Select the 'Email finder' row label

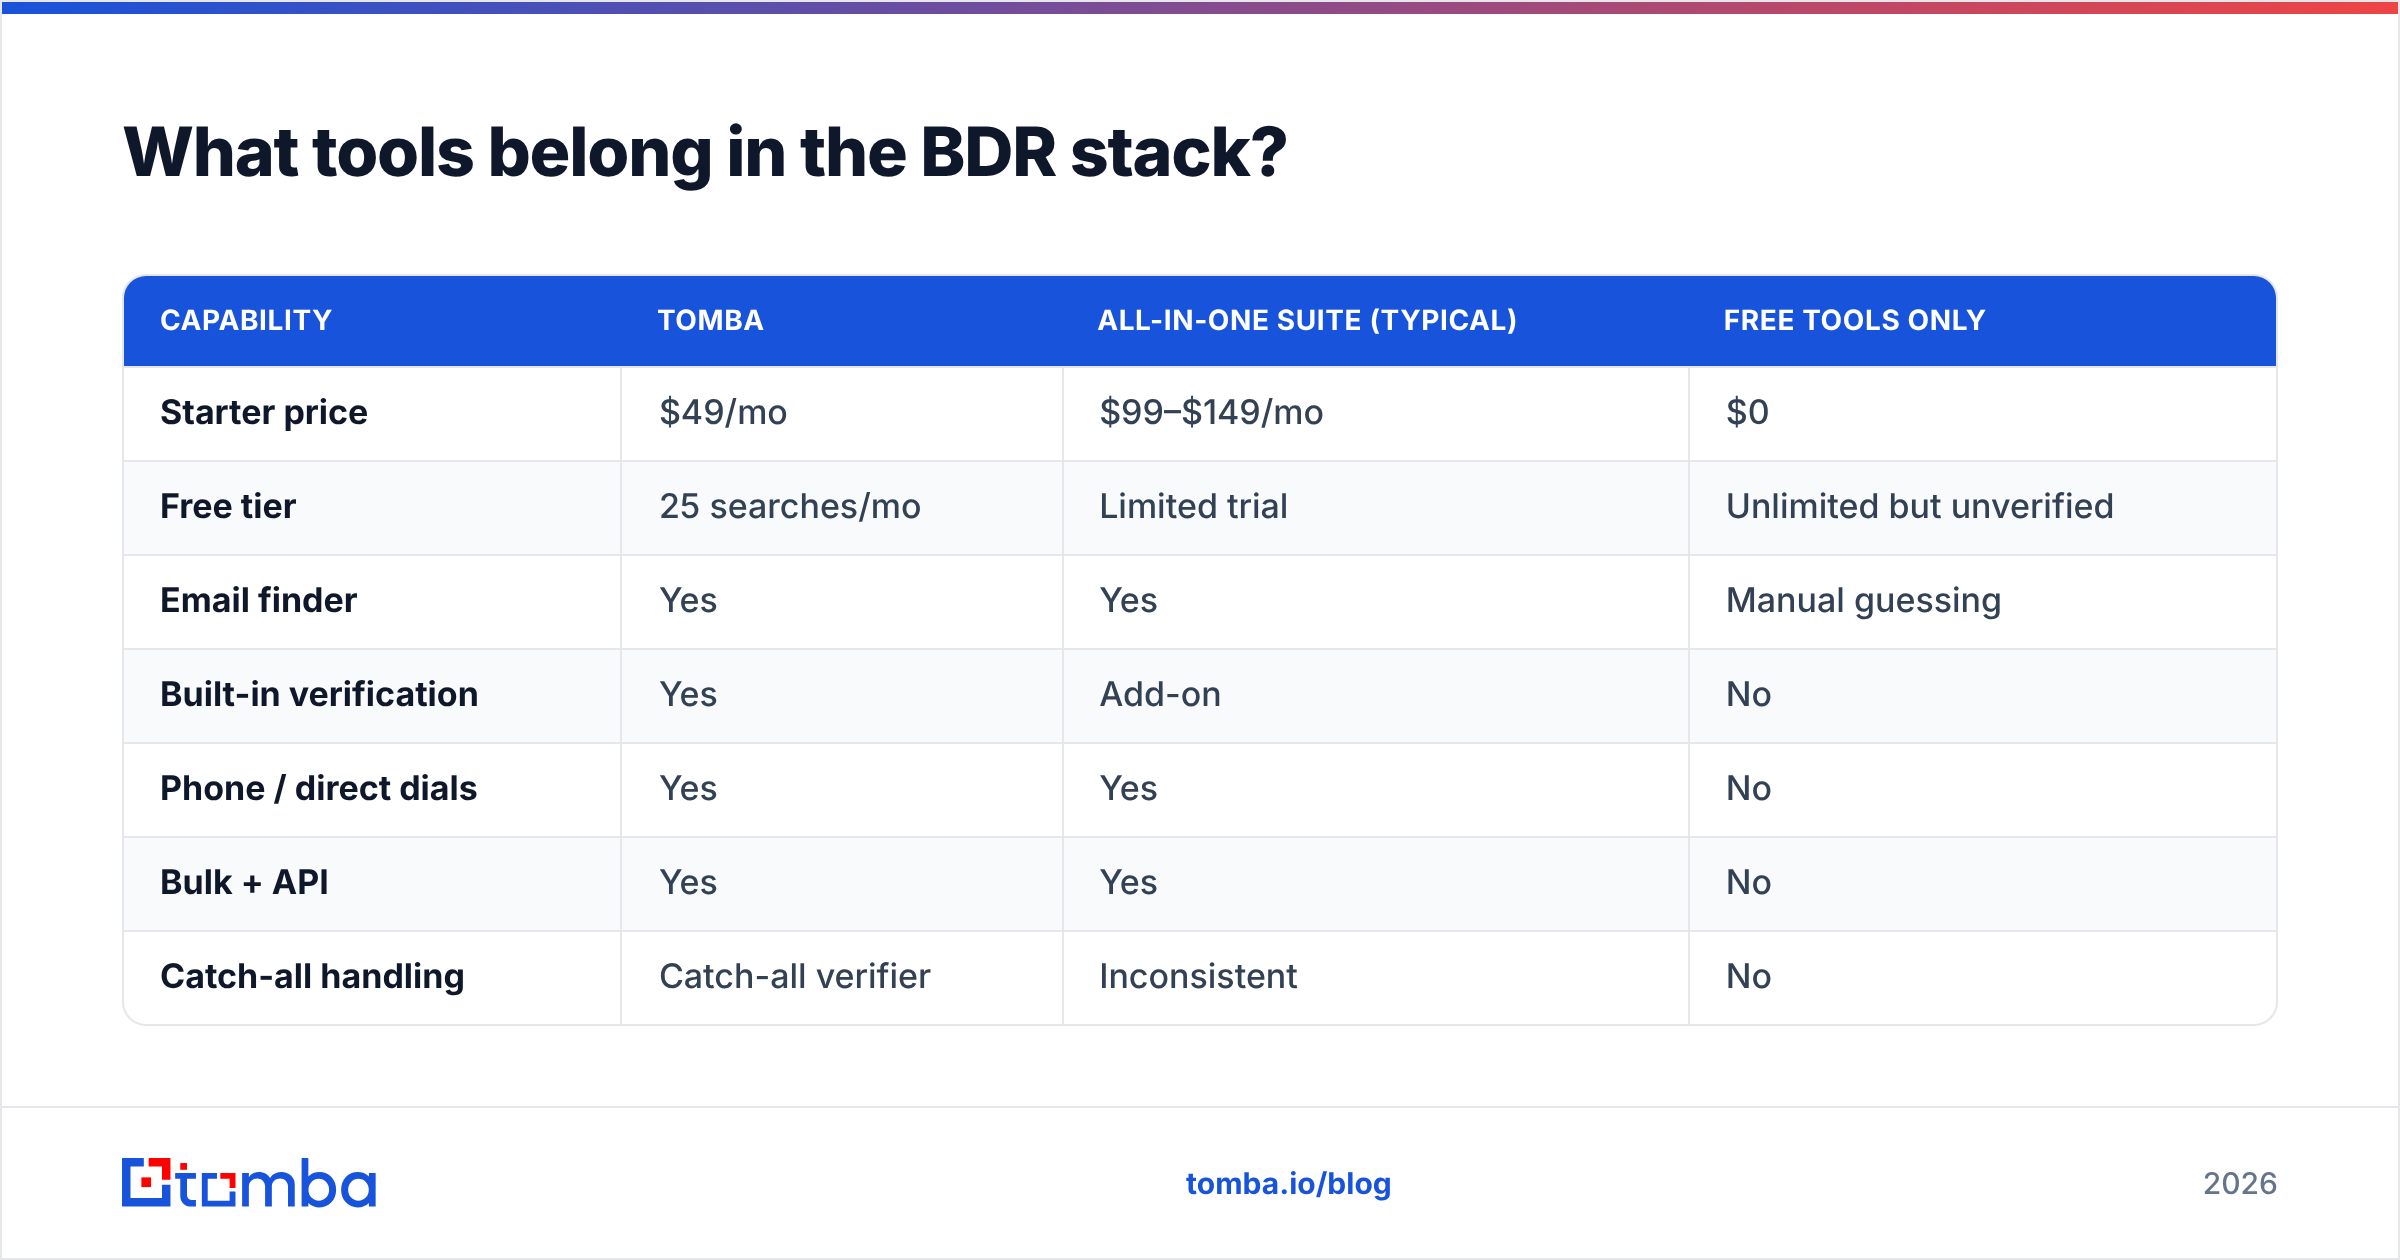pos(258,600)
